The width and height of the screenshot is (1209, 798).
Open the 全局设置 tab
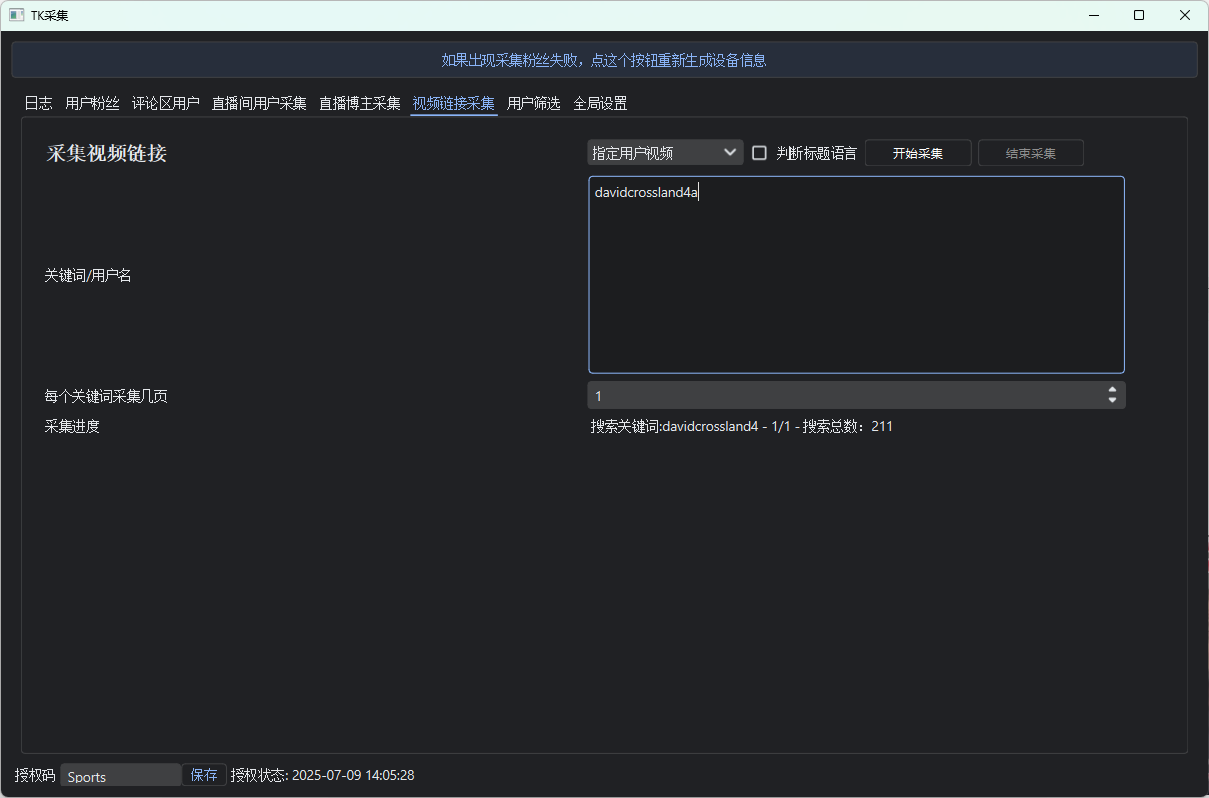tap(600, 103)
